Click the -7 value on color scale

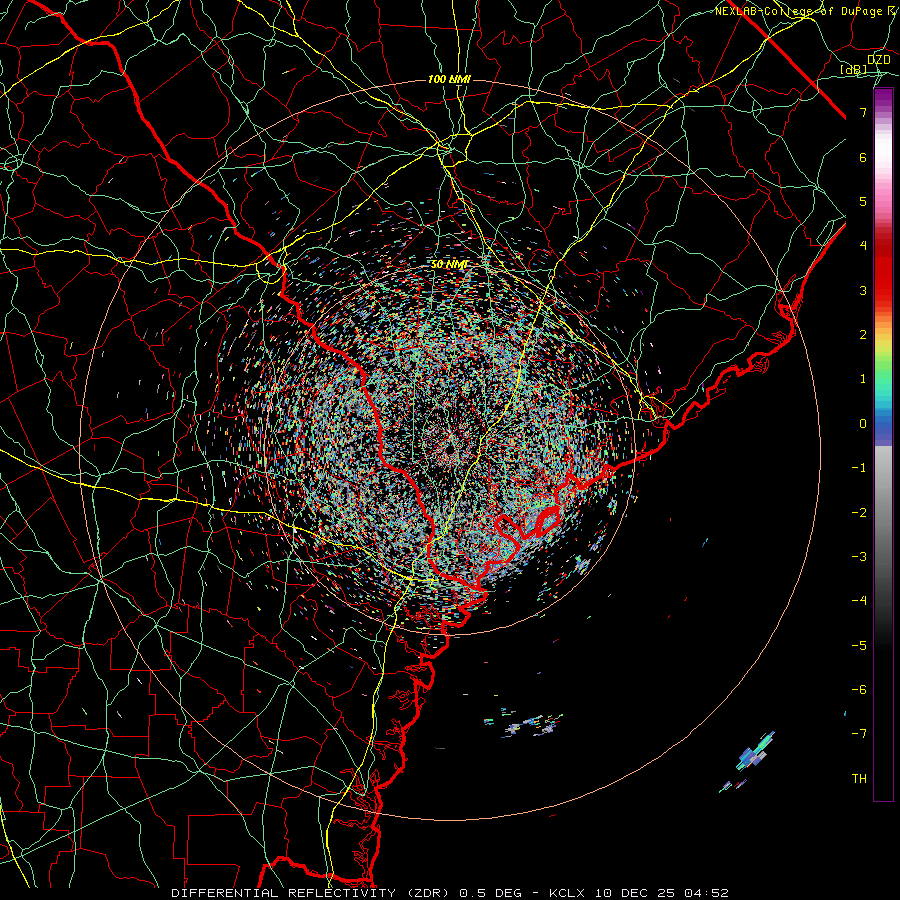[x=859, y=734]
